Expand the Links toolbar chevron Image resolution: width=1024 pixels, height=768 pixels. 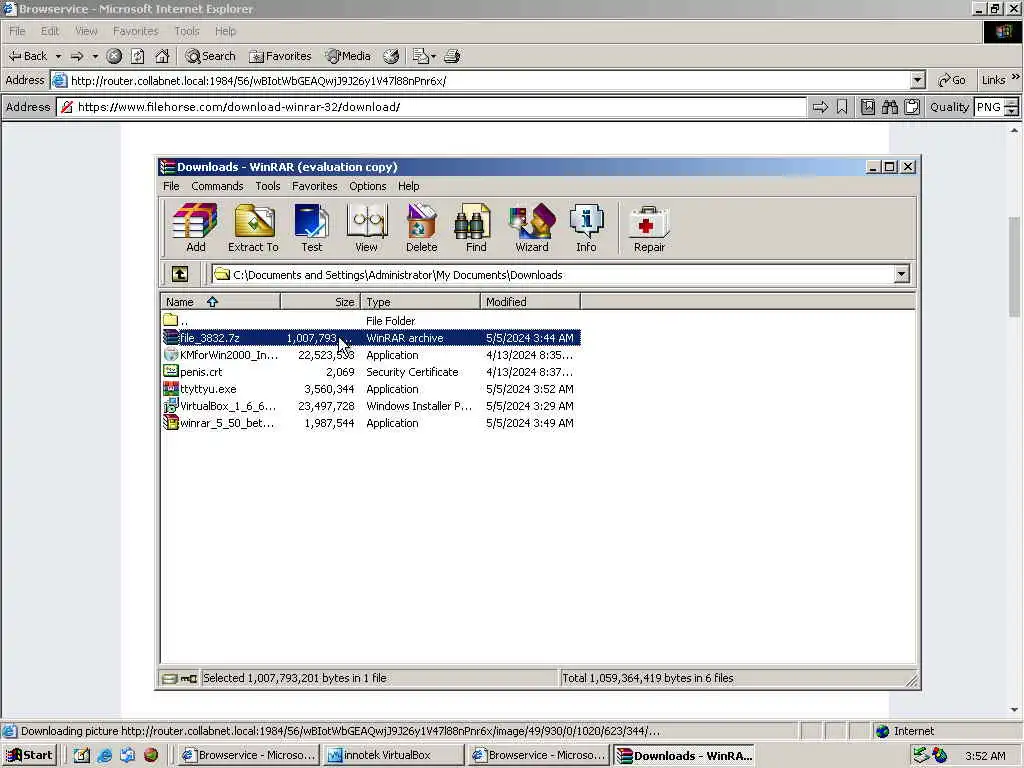point(1016,77)
